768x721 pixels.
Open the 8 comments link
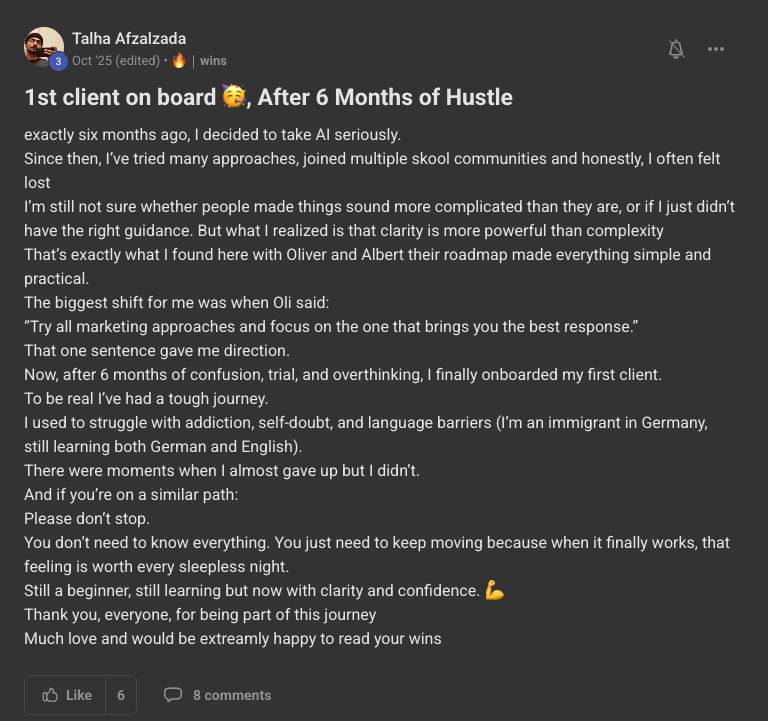click(232, 695)
